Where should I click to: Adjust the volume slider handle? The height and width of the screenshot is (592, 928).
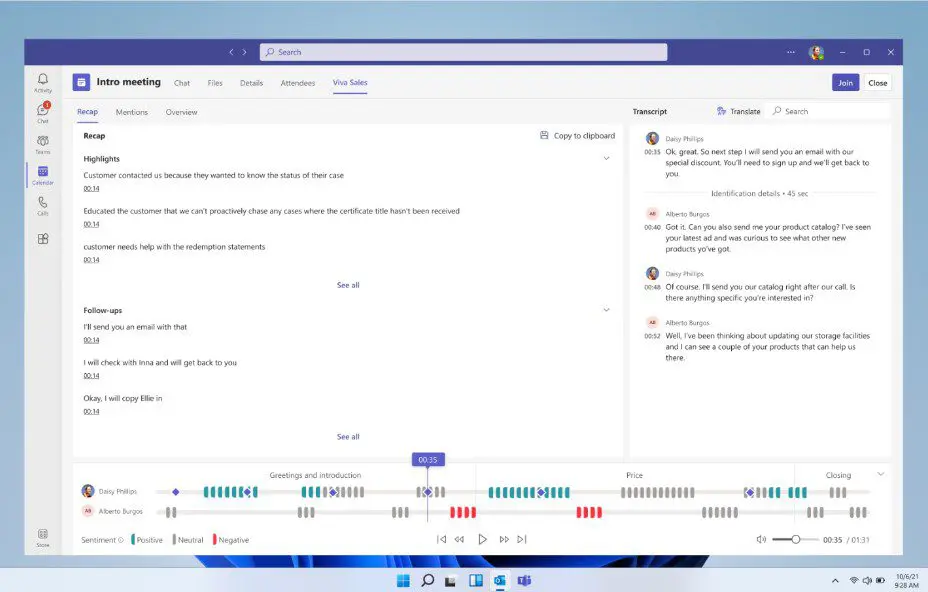coord(796,539)
